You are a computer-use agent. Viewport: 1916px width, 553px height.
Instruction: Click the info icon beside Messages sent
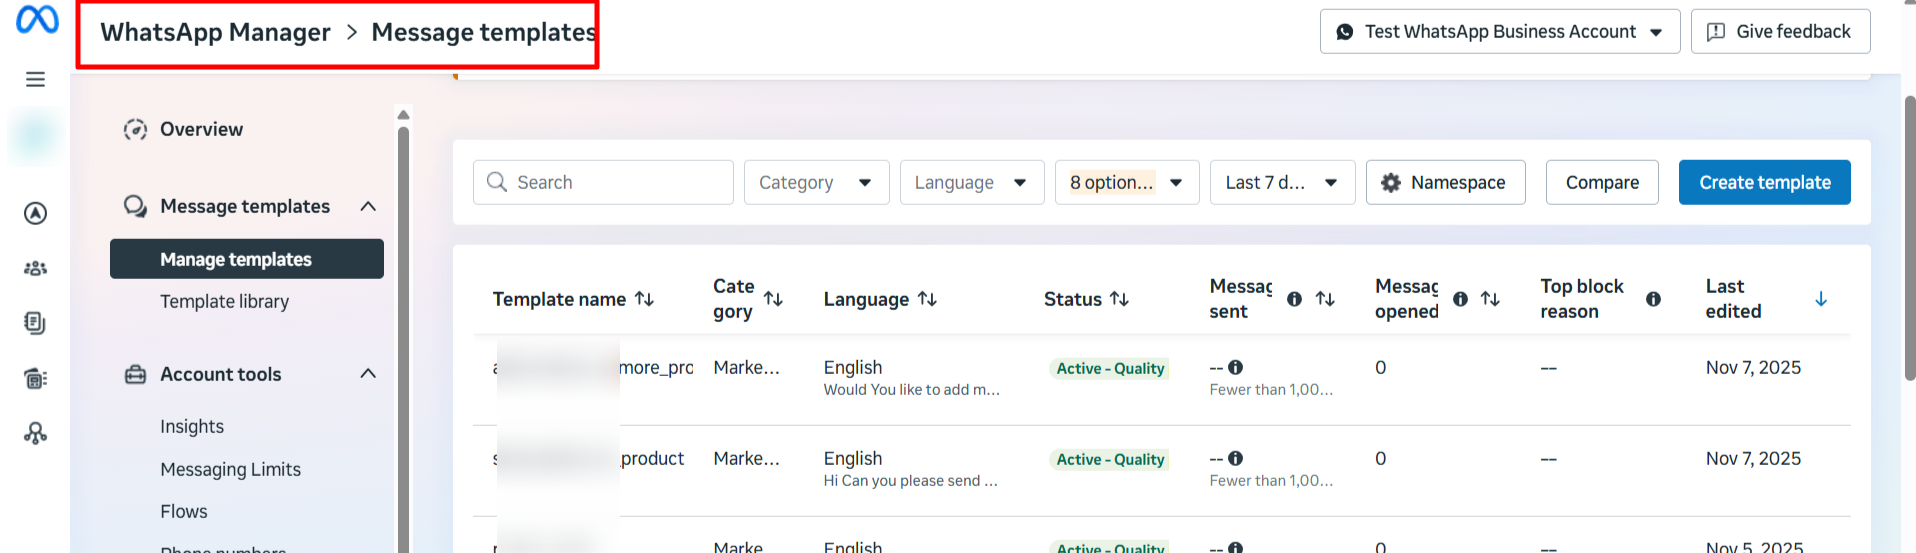tap(1294, 299)
